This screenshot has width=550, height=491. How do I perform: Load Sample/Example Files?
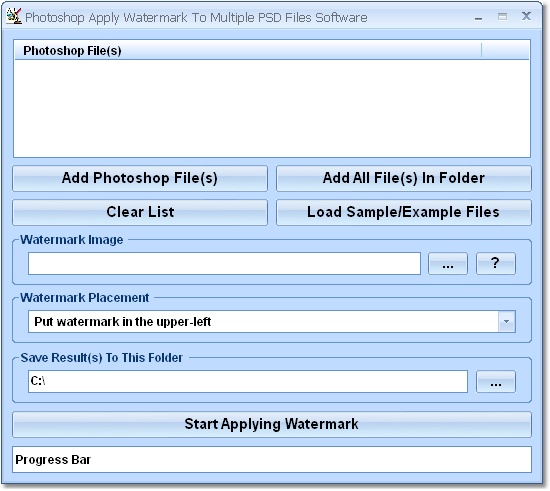[404, 212]
